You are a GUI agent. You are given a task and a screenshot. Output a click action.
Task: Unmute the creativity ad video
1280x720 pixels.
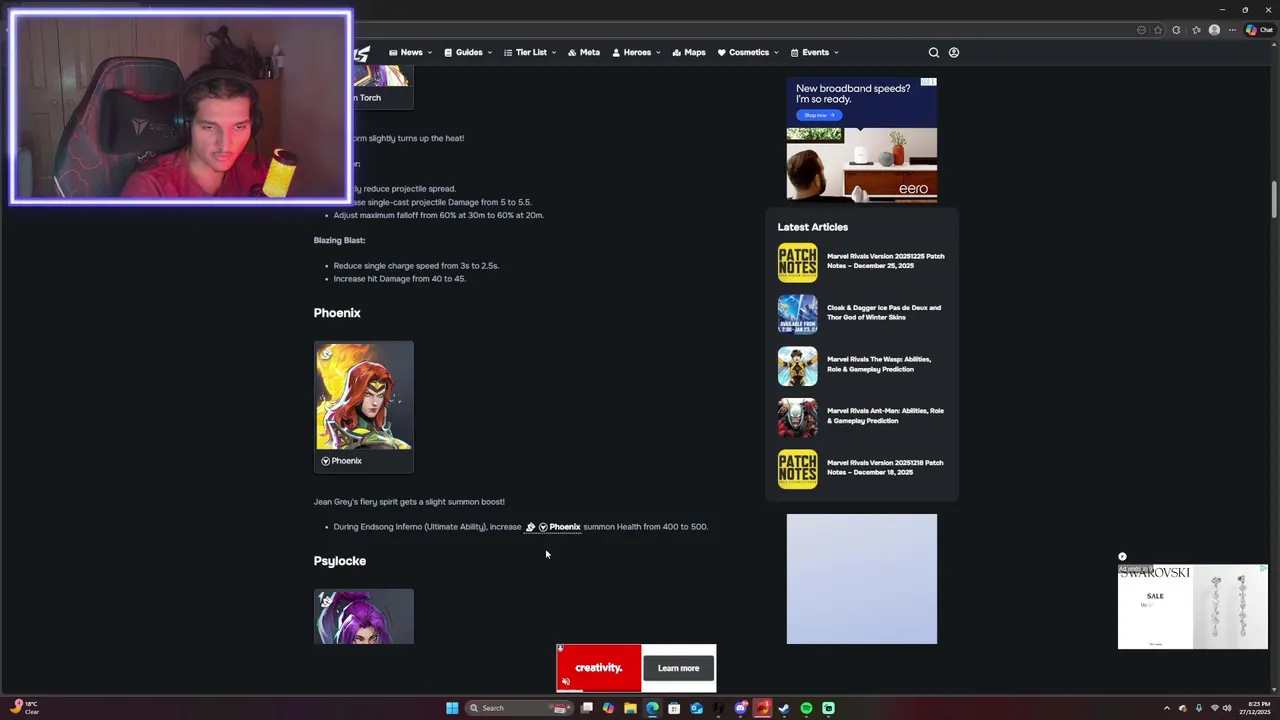click(566, 682)
